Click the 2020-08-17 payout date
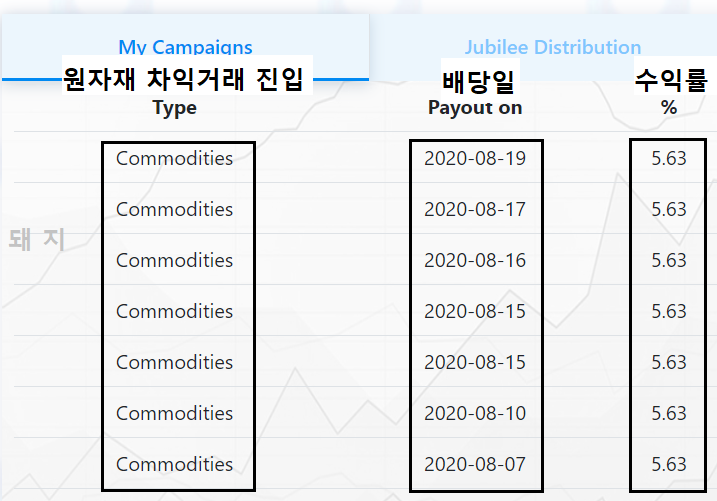 pos(475,209)
